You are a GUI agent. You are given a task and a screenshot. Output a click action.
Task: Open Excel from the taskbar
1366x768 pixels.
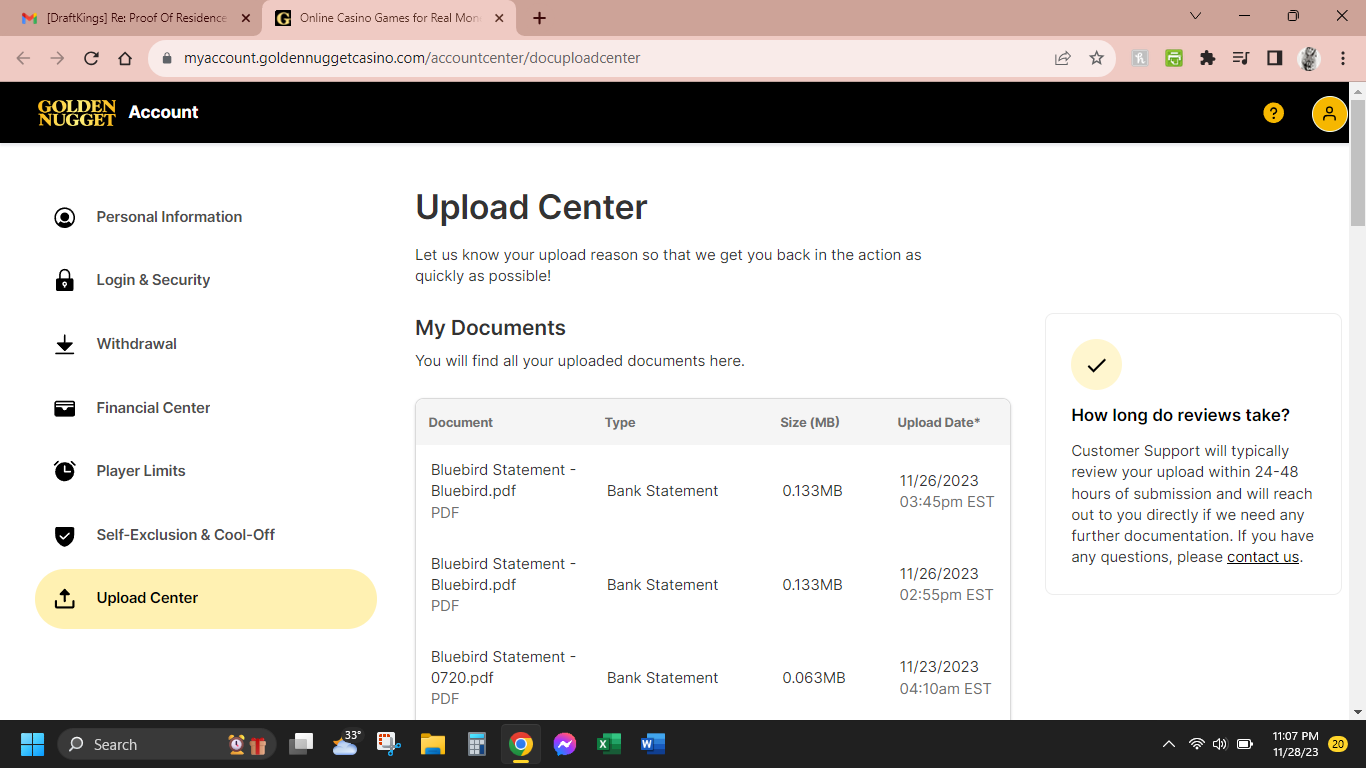[x=608, y=744]
